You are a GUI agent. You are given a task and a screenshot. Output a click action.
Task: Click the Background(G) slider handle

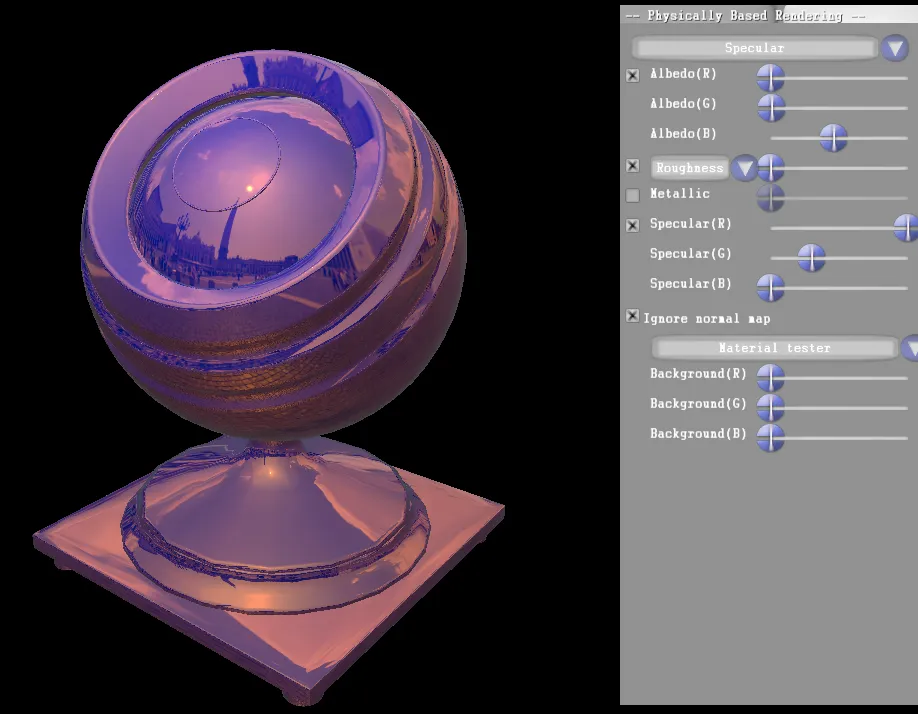tap(770, 408)
